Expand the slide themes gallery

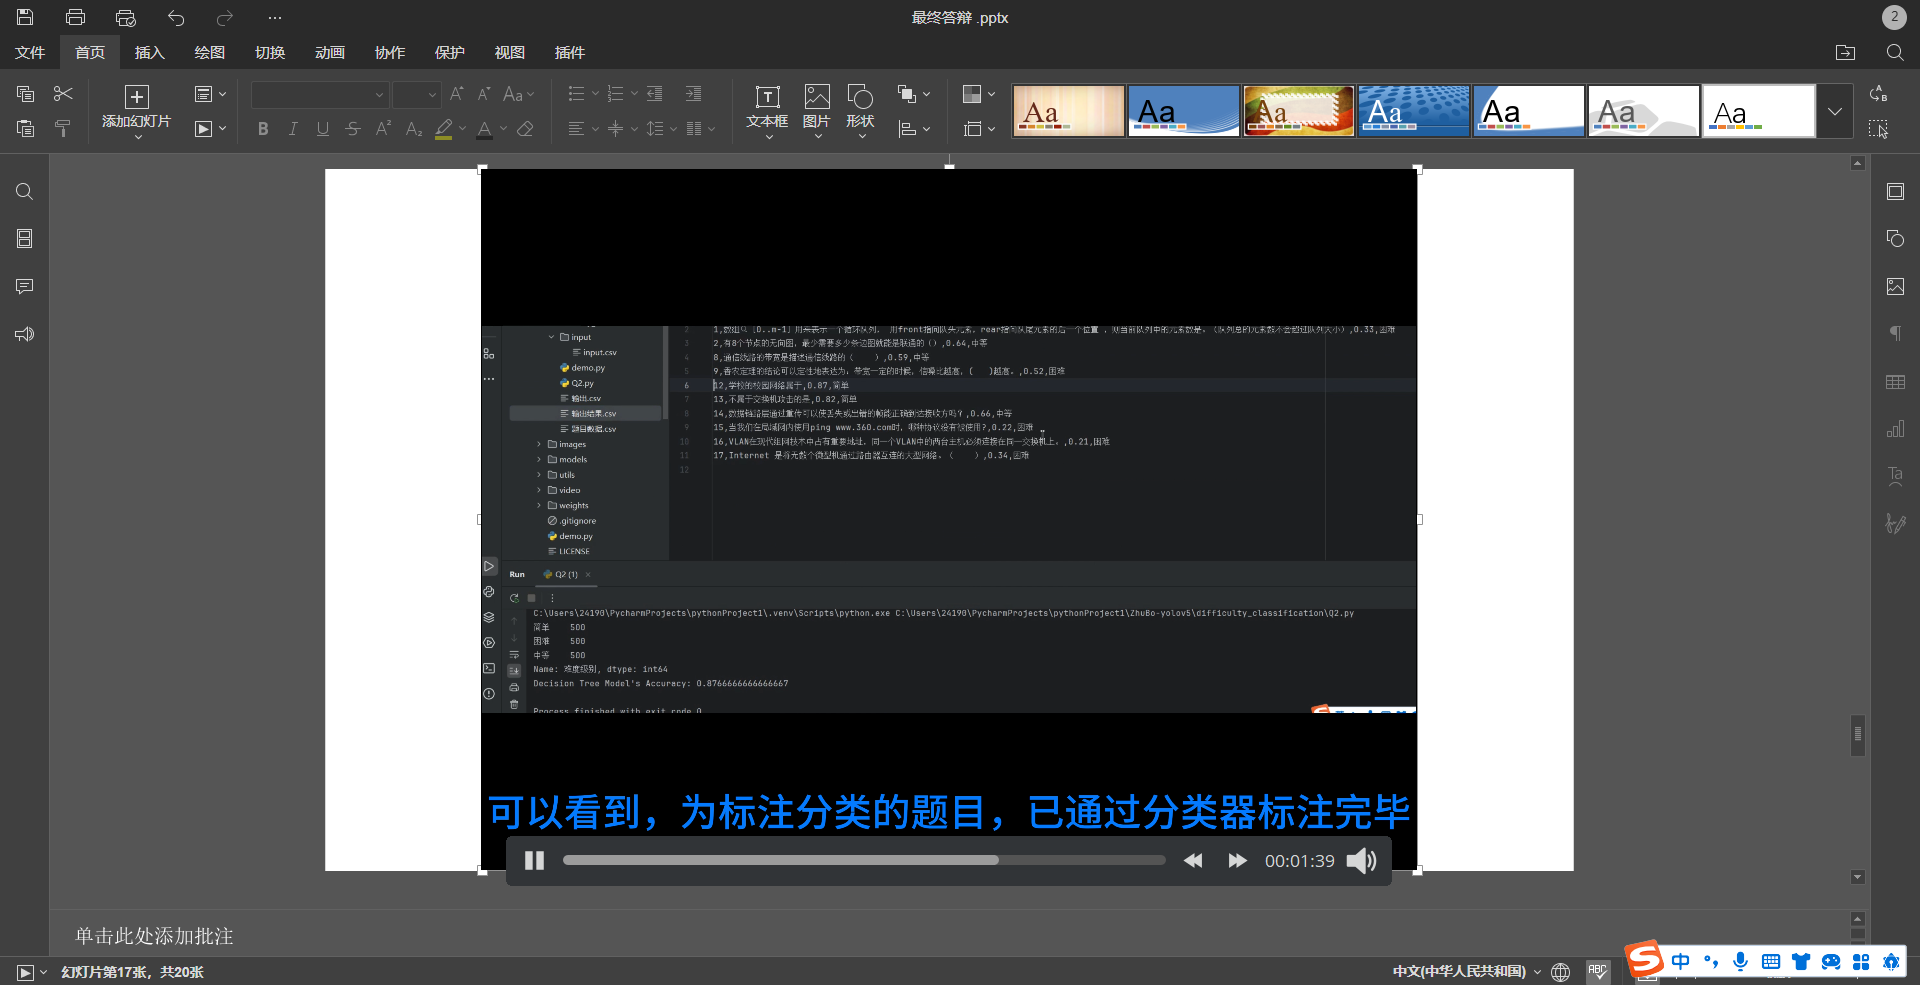pos(1835,111)
